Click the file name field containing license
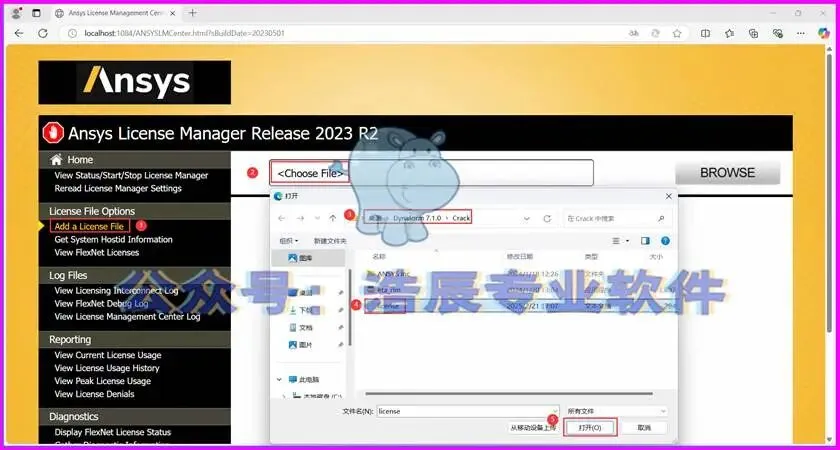The width and height of the screenshot is (840, 450). (468, 411)
